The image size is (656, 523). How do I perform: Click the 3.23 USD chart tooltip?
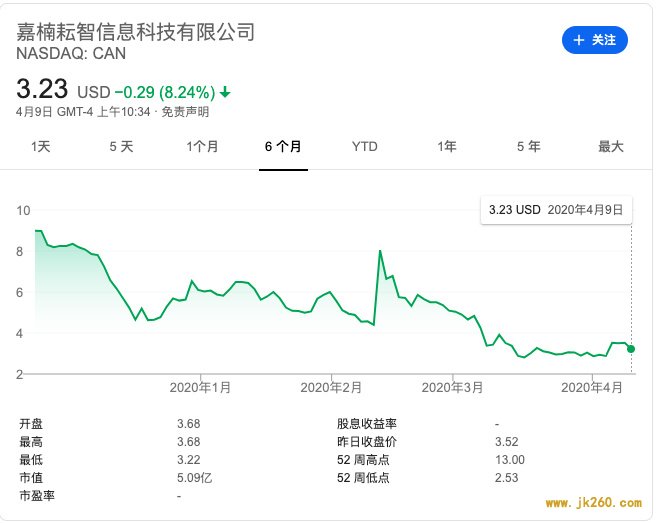click(556, 210)
